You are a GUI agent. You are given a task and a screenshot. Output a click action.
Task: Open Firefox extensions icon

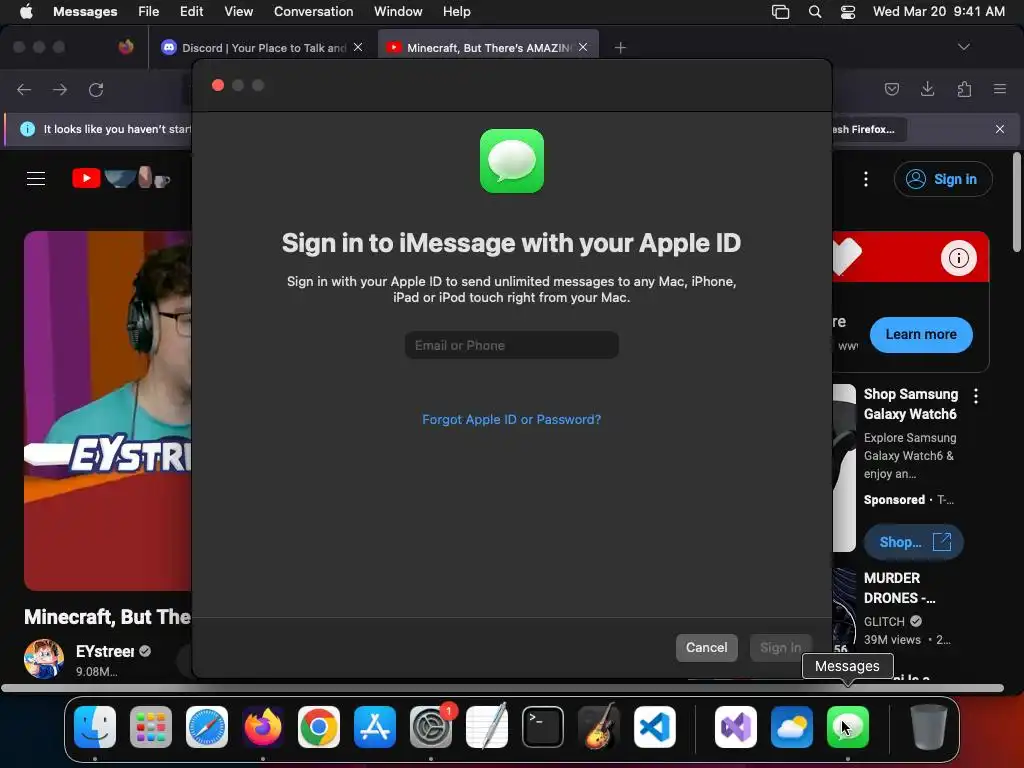coord(964,89)
